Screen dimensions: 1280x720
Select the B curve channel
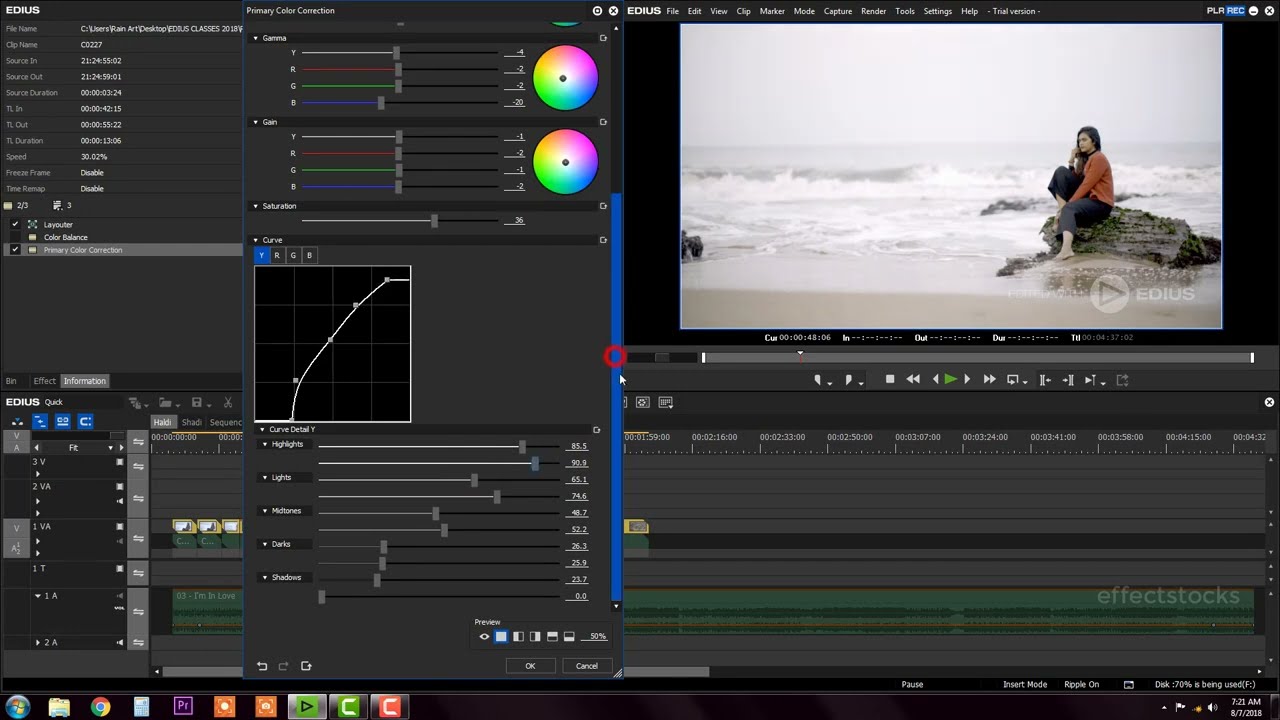(309, 256)
